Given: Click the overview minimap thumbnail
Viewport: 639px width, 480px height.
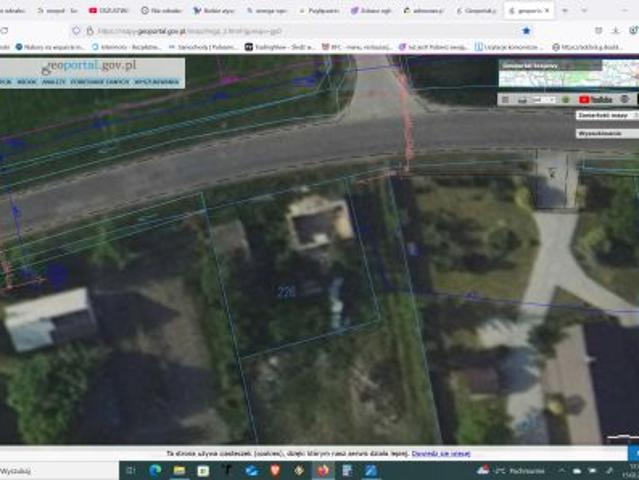Looking at the screenshot, I should 569,73.
